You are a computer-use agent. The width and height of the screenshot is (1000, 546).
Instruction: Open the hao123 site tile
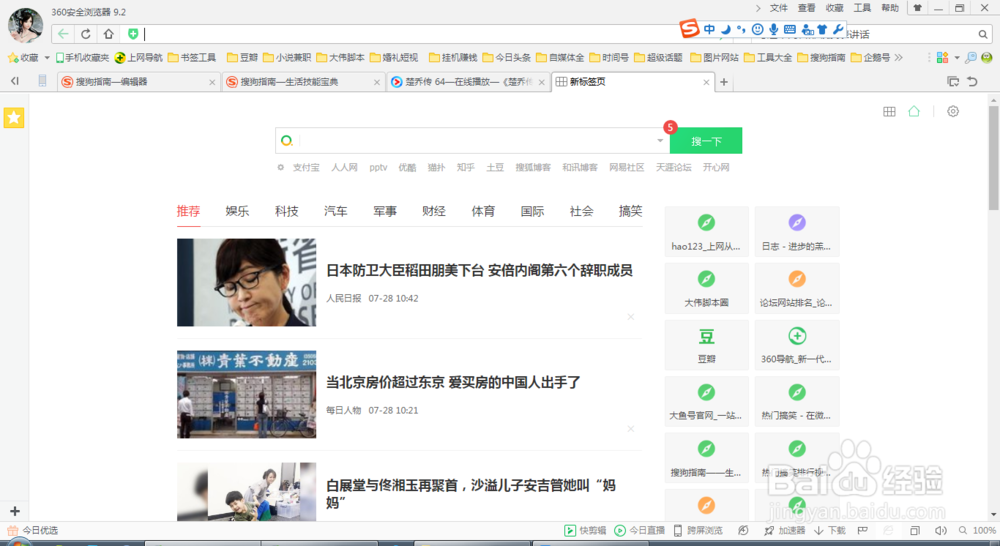707,232
